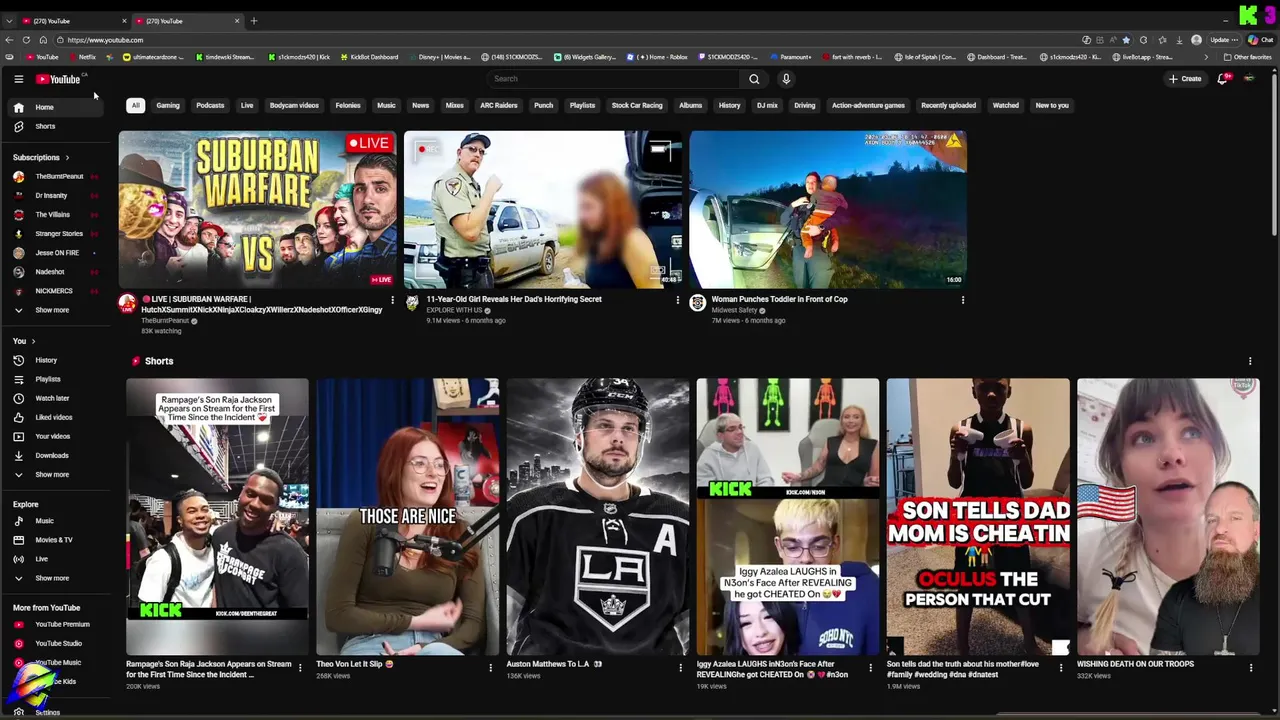The image size is (1280, 720).
Task: Open the hamburger guide menu
Action: click(18, 79)
